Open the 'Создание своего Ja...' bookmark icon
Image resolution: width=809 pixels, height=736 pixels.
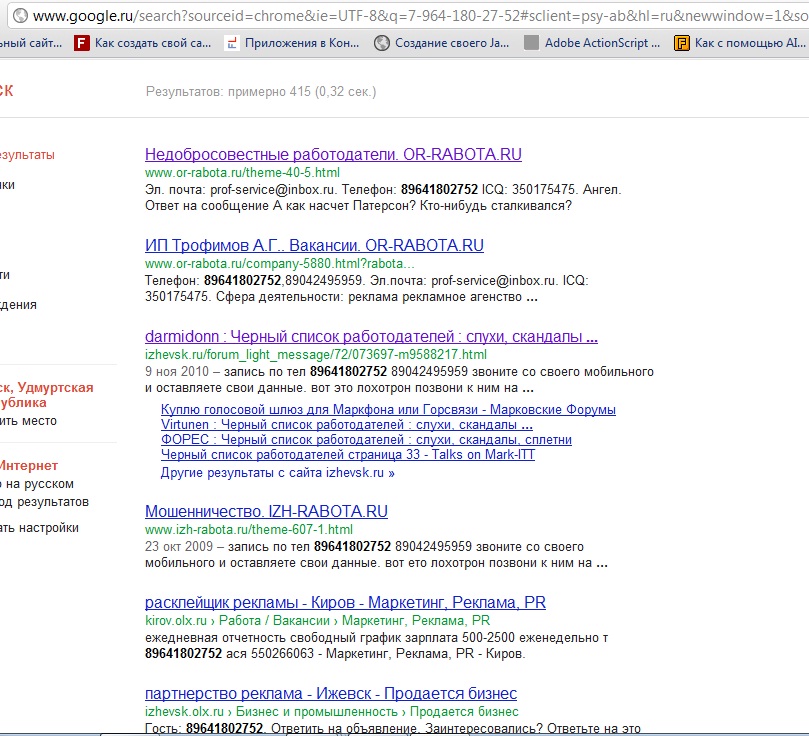pos(381,43)
